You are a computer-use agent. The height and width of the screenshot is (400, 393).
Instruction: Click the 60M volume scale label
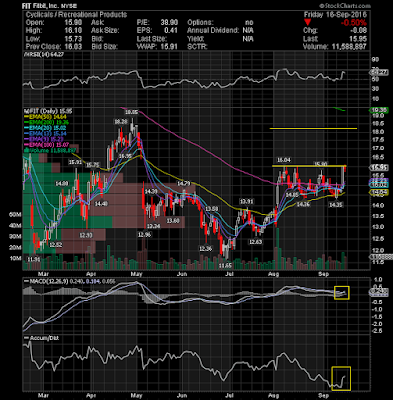click(15, 215)
